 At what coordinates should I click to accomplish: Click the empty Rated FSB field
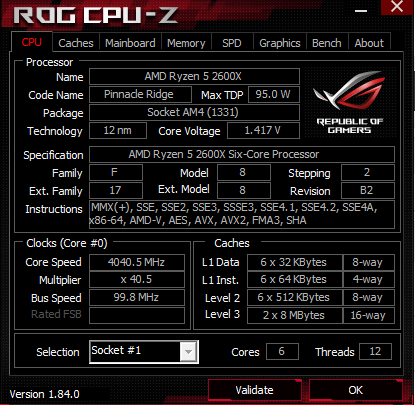point(137,315)
